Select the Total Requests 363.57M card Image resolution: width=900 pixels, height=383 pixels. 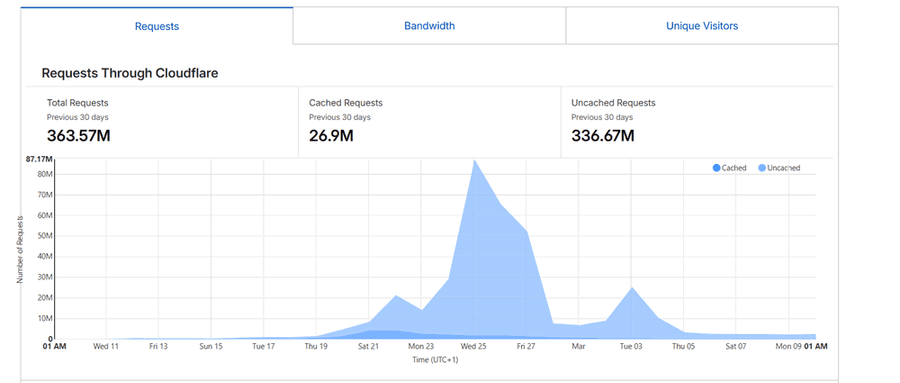click(162, 122)
